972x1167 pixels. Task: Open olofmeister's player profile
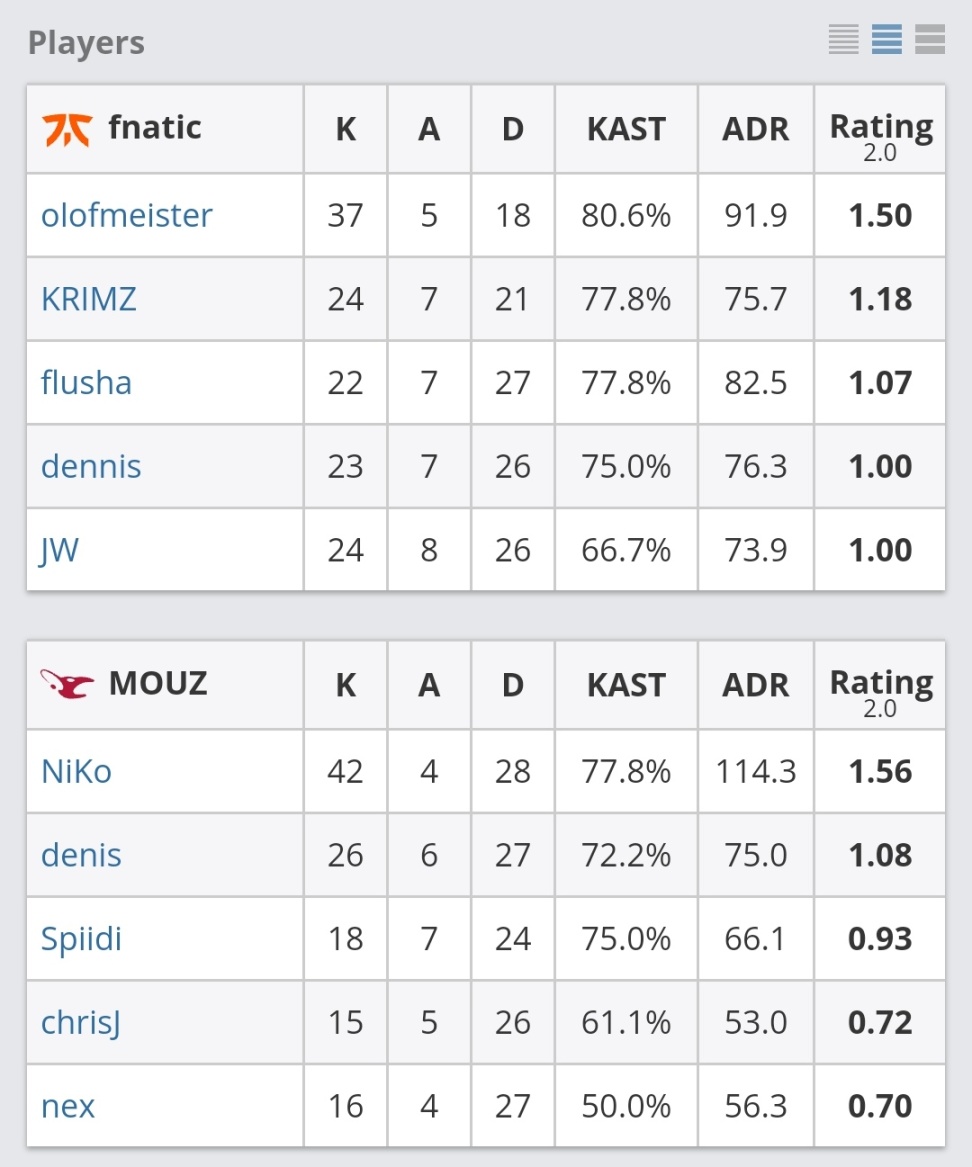pyautogui.click(x=127, y=215)
